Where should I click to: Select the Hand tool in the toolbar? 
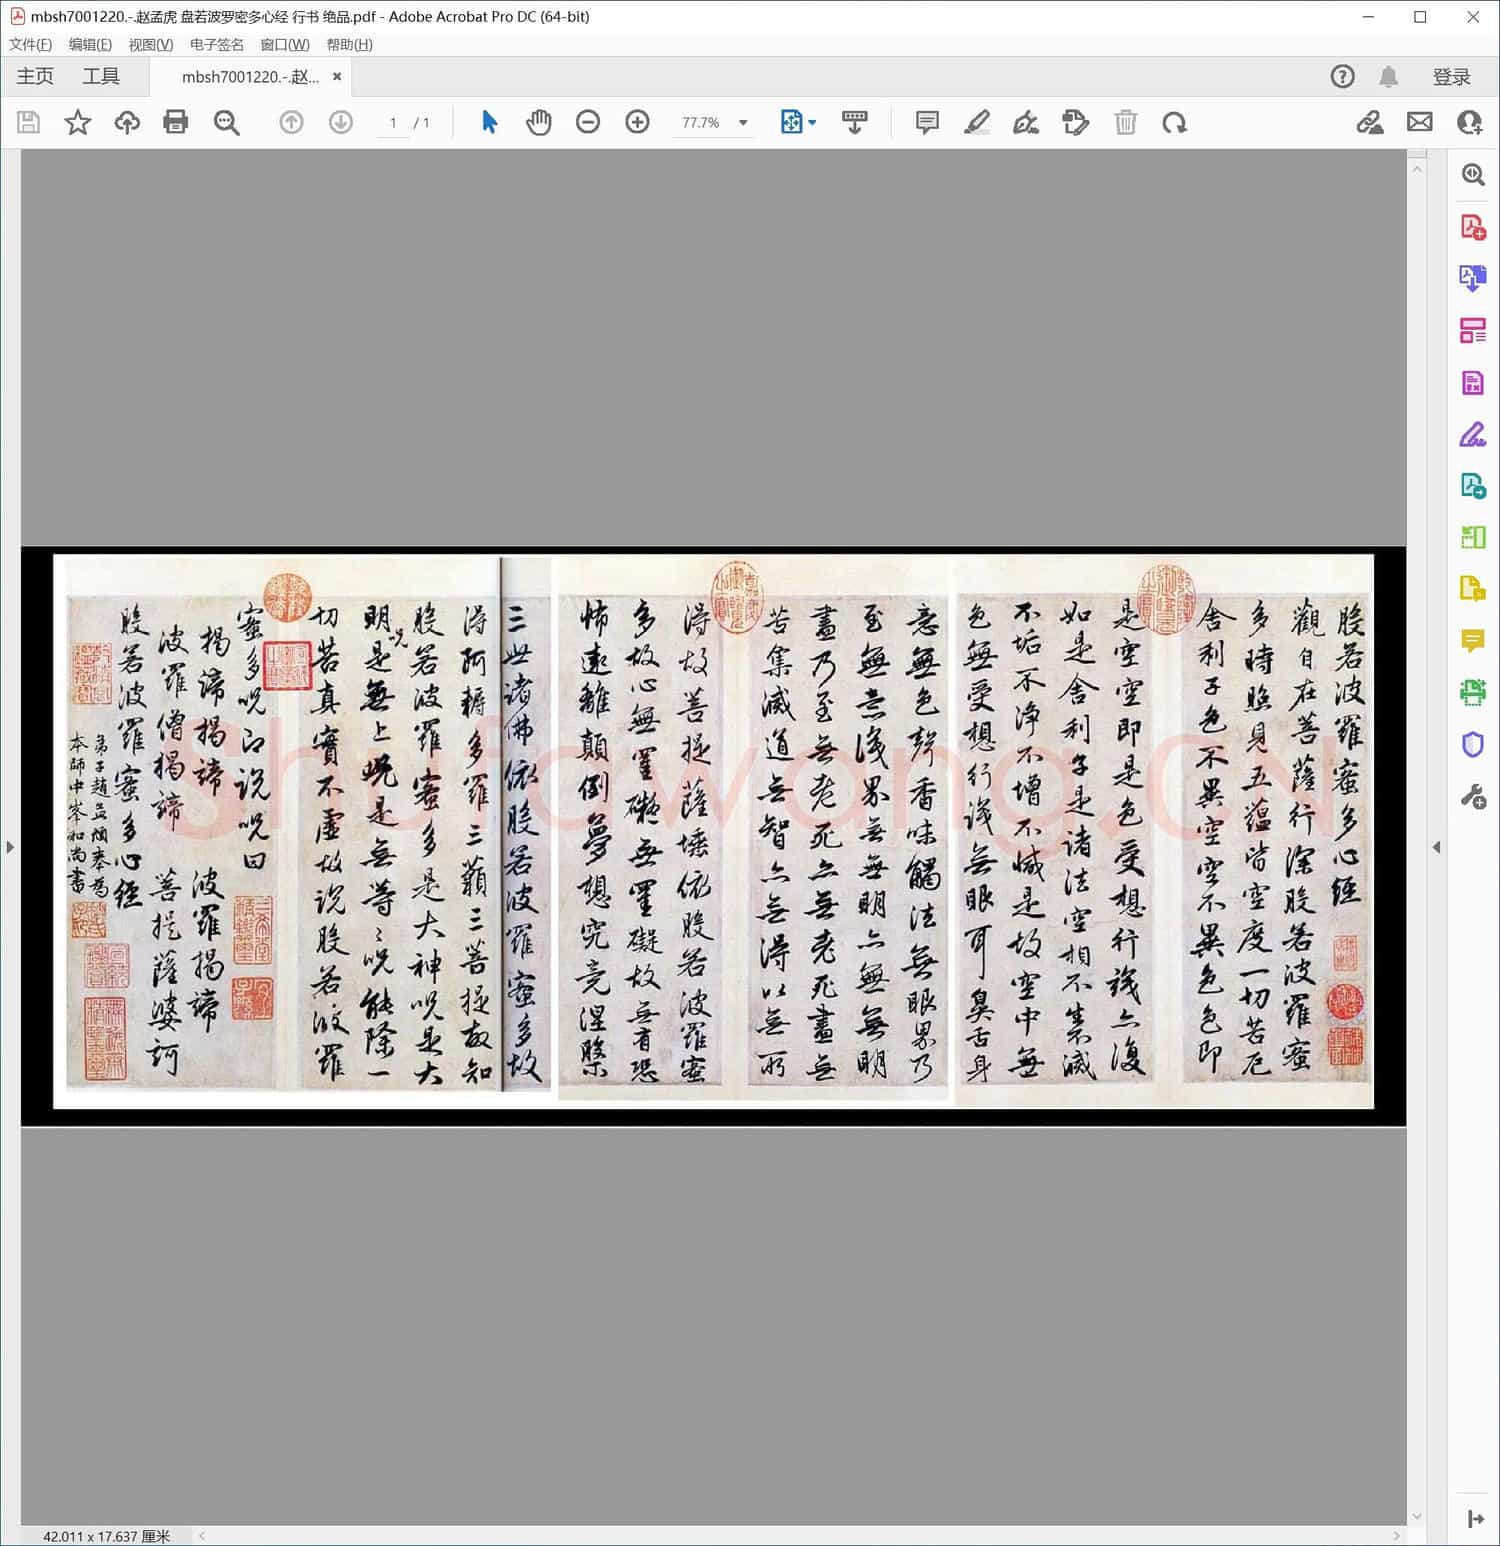click(539, 122)
